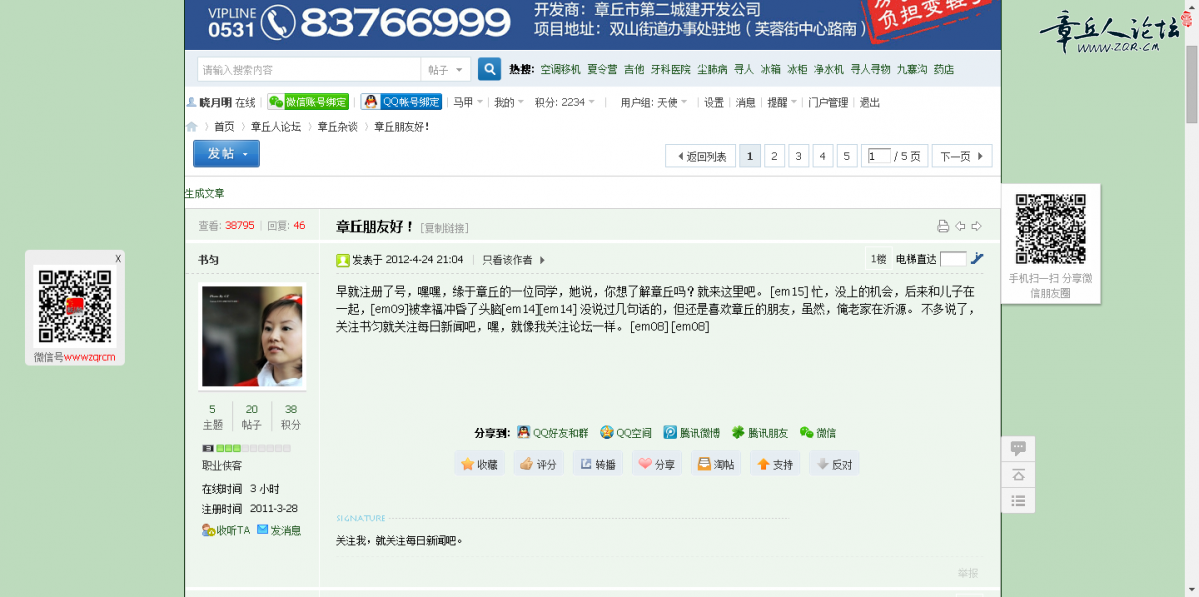This screenshot has height=597, width=1199.
Task: Share to 腾讯朋友
Action: click(x=759, y=433)
